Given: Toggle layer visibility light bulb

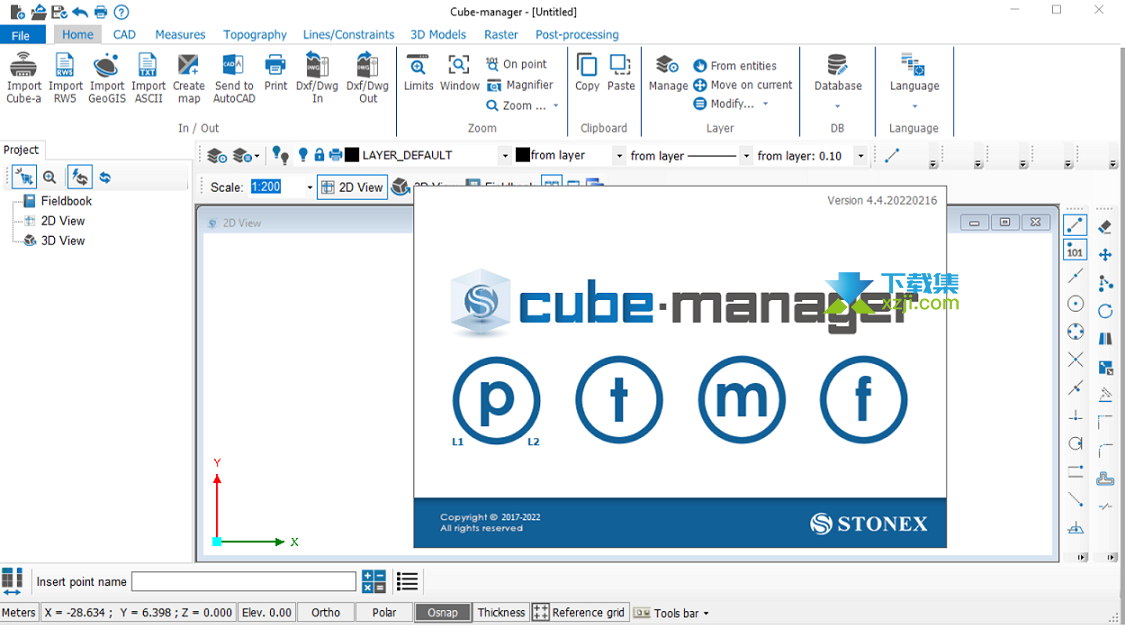Looking at the screenshot, I should pos(303,155).
